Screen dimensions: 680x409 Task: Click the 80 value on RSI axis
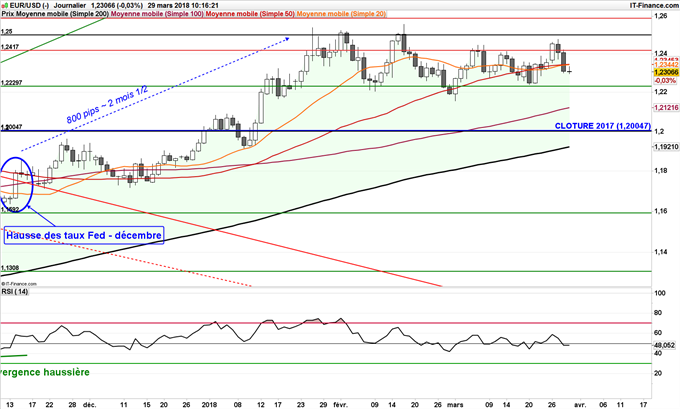click(x=658, y=313)
